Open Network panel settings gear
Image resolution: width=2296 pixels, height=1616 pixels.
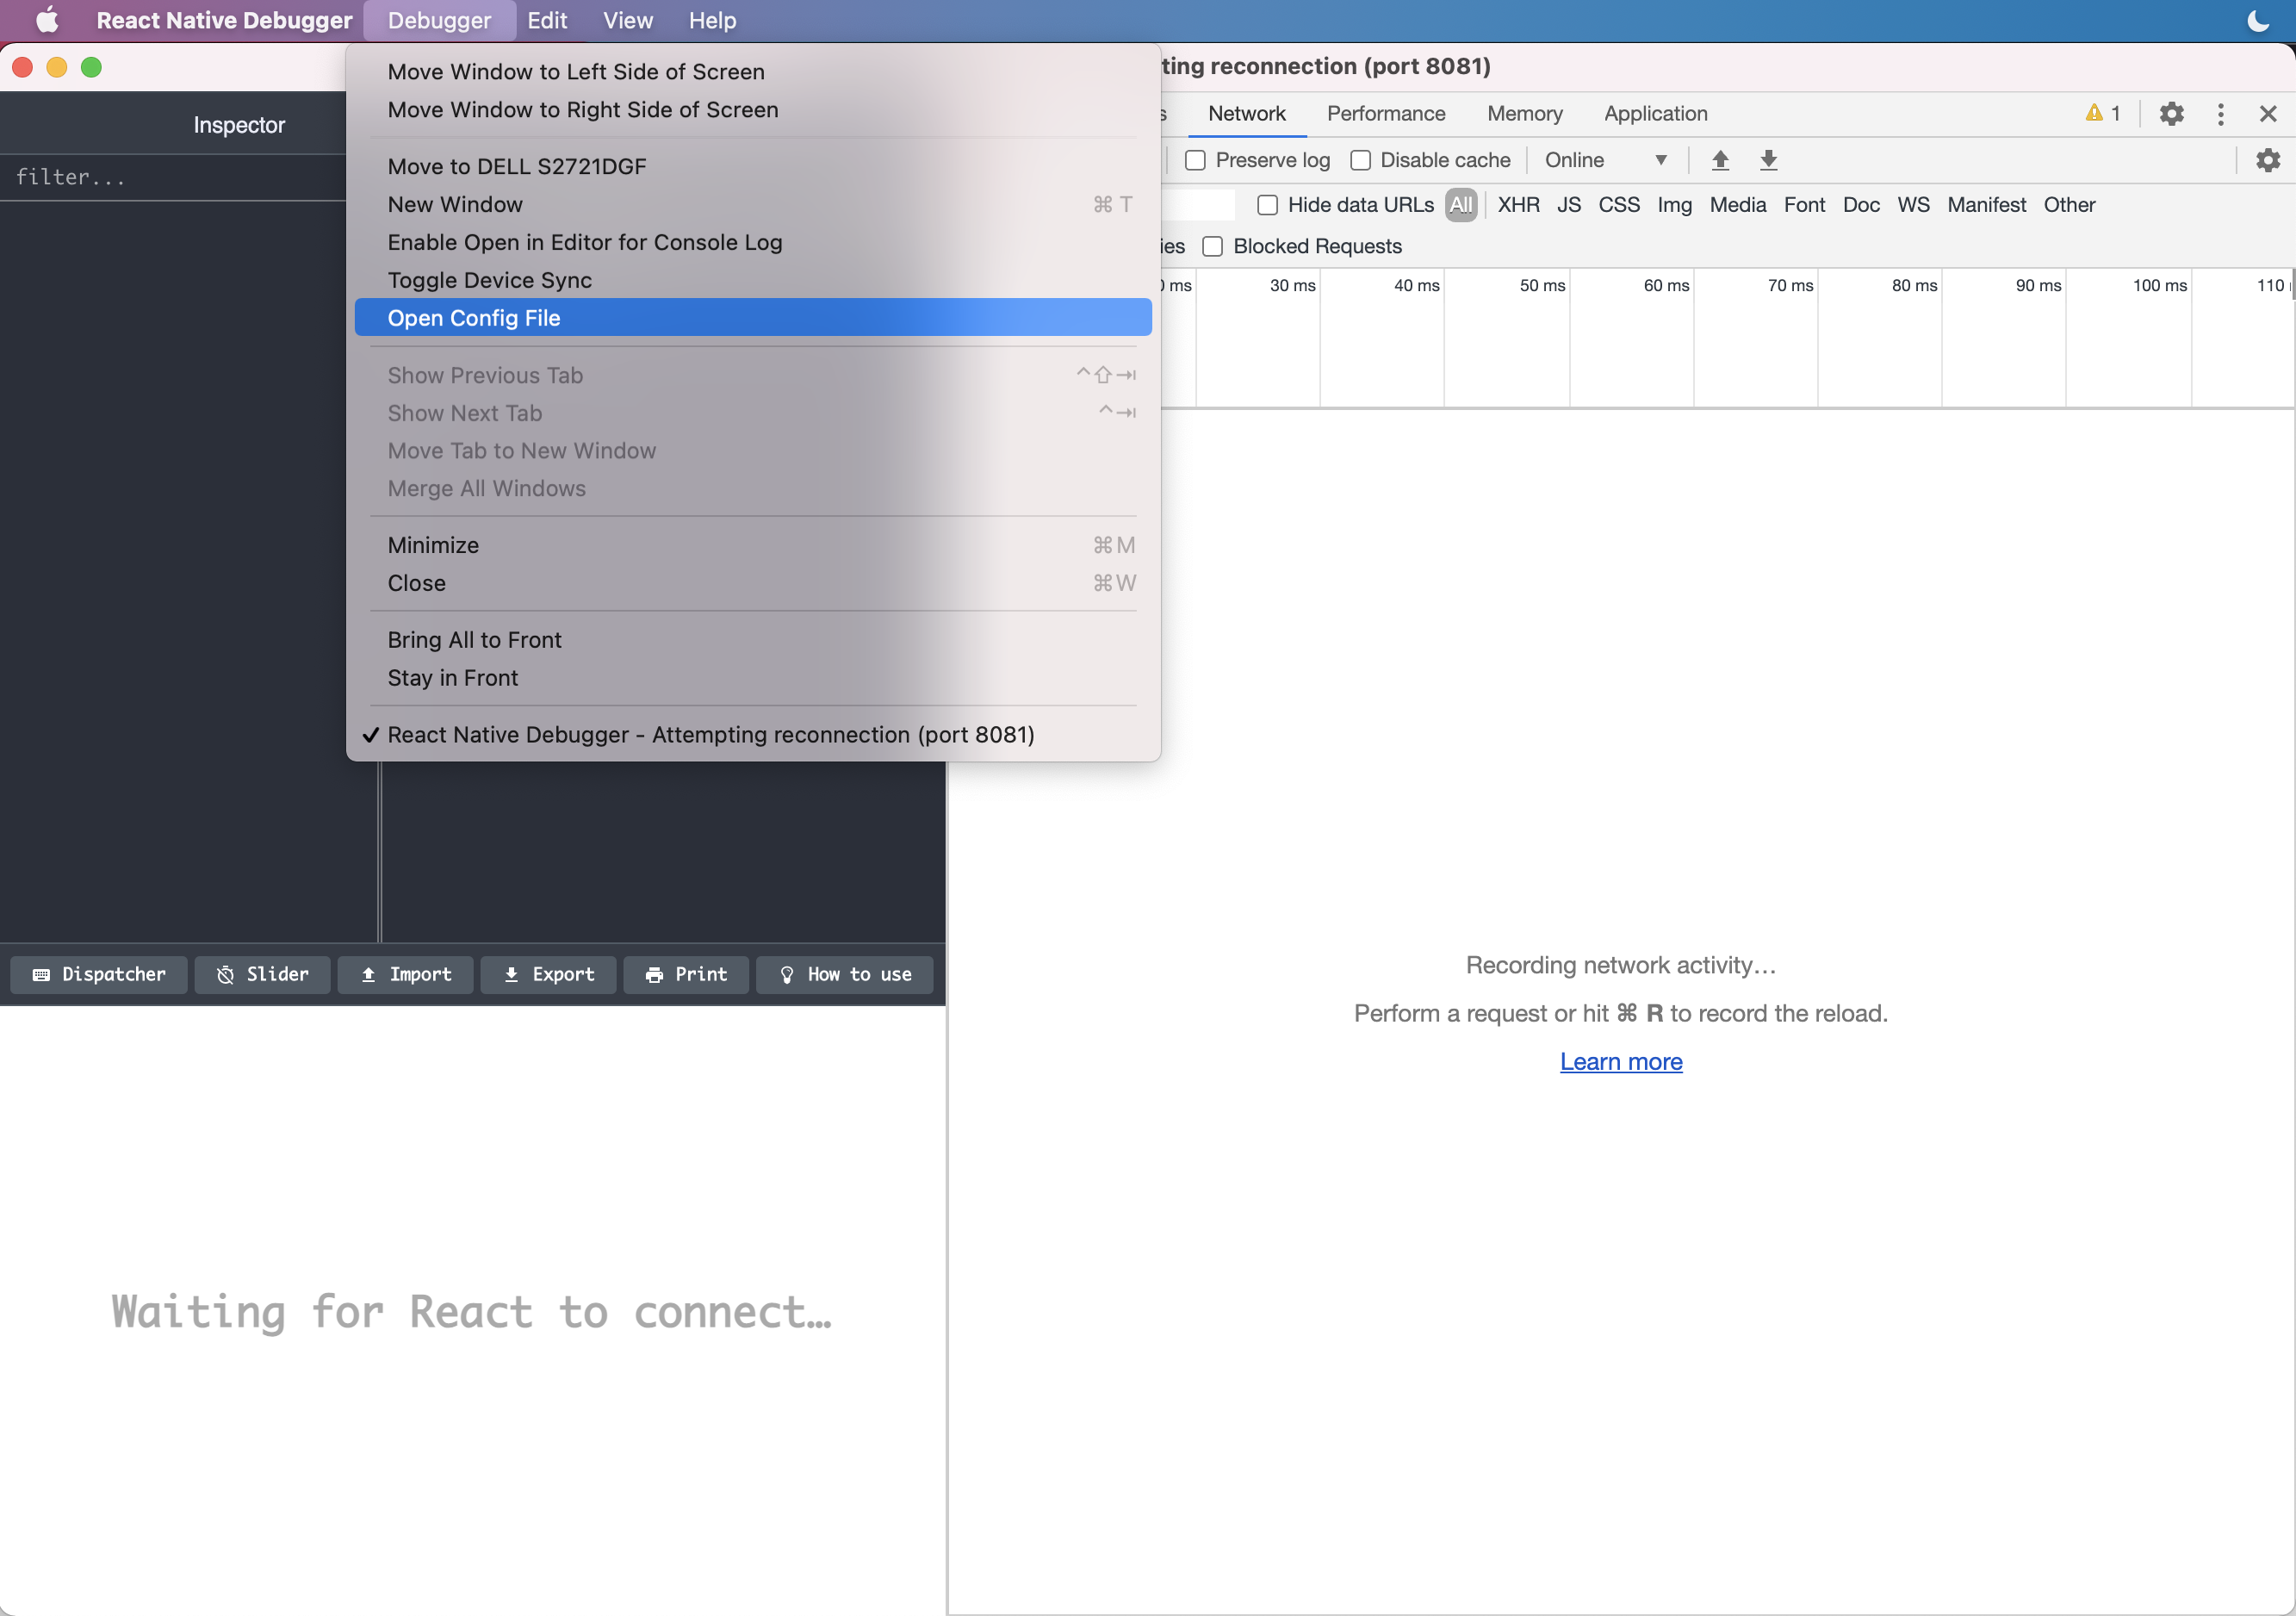tap(2267, 160)
